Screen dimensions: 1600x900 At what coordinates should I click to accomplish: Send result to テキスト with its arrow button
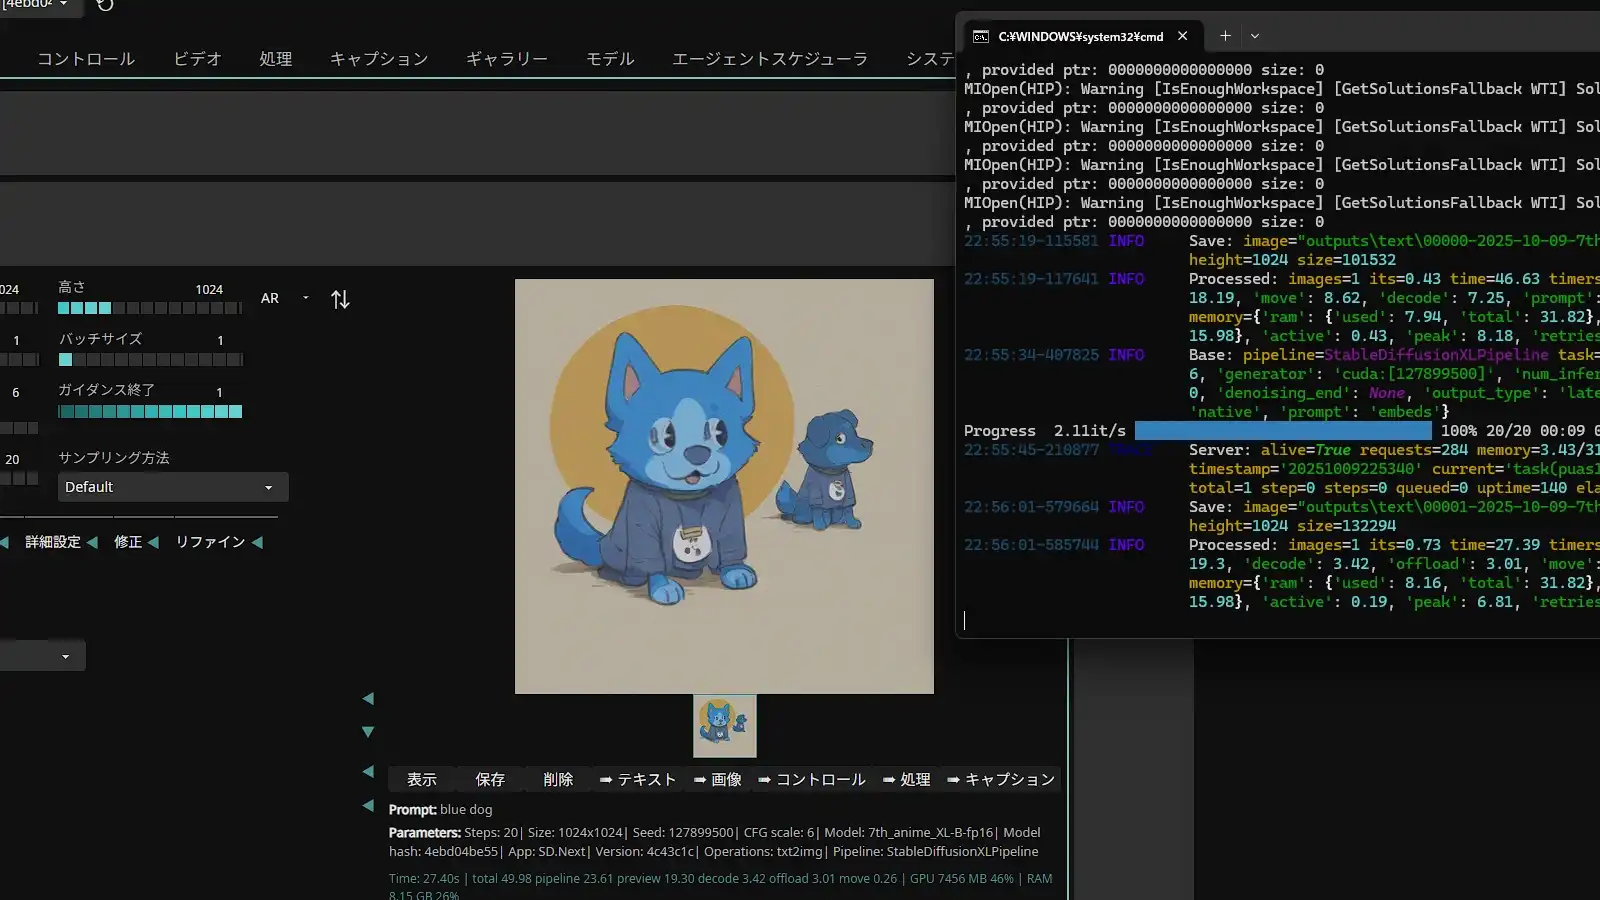pyautogui.click(x=637, y=779)
